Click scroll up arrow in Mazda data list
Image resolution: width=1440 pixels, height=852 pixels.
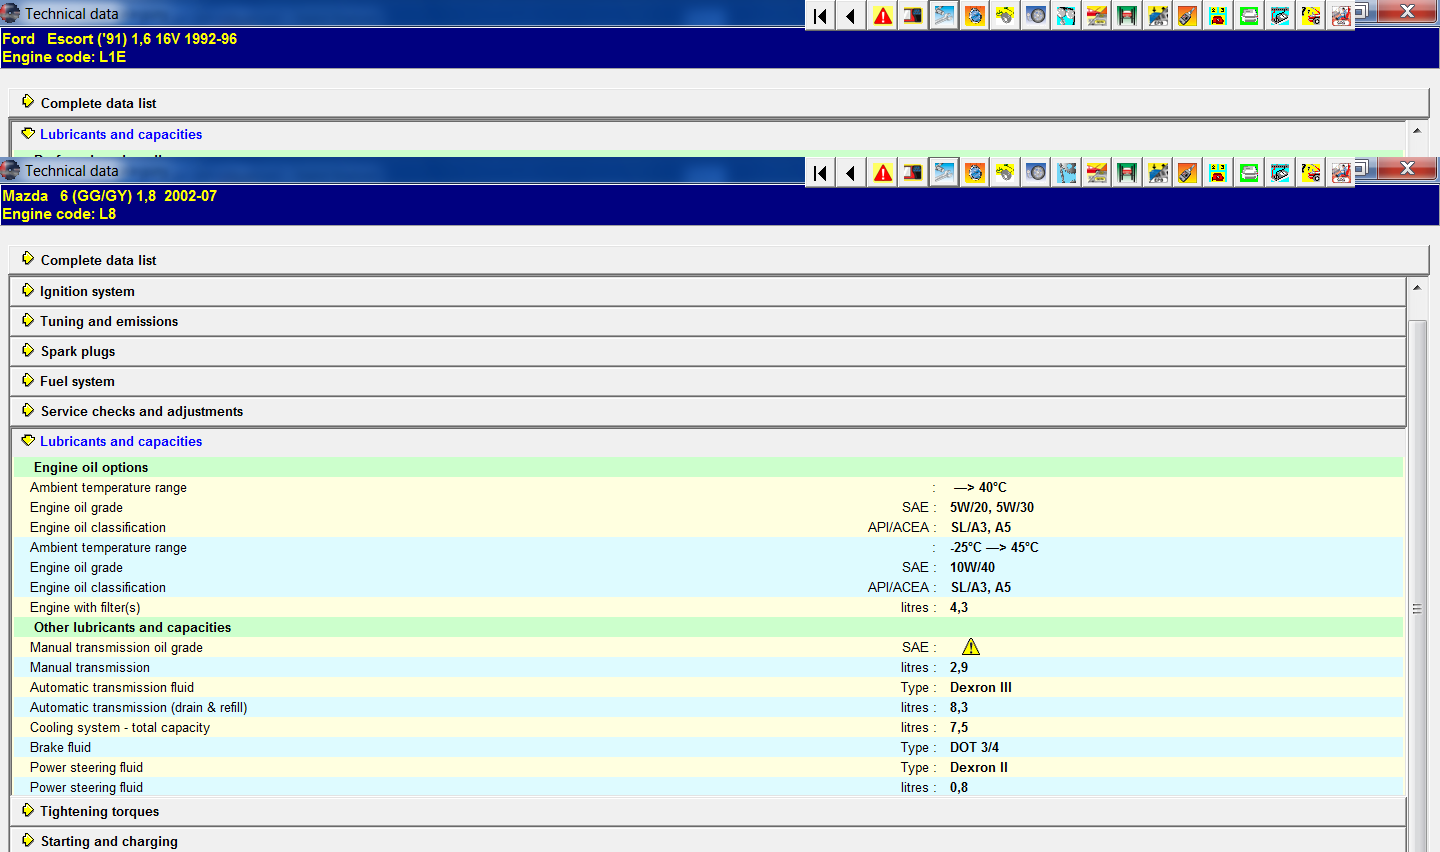(1417, 288)
